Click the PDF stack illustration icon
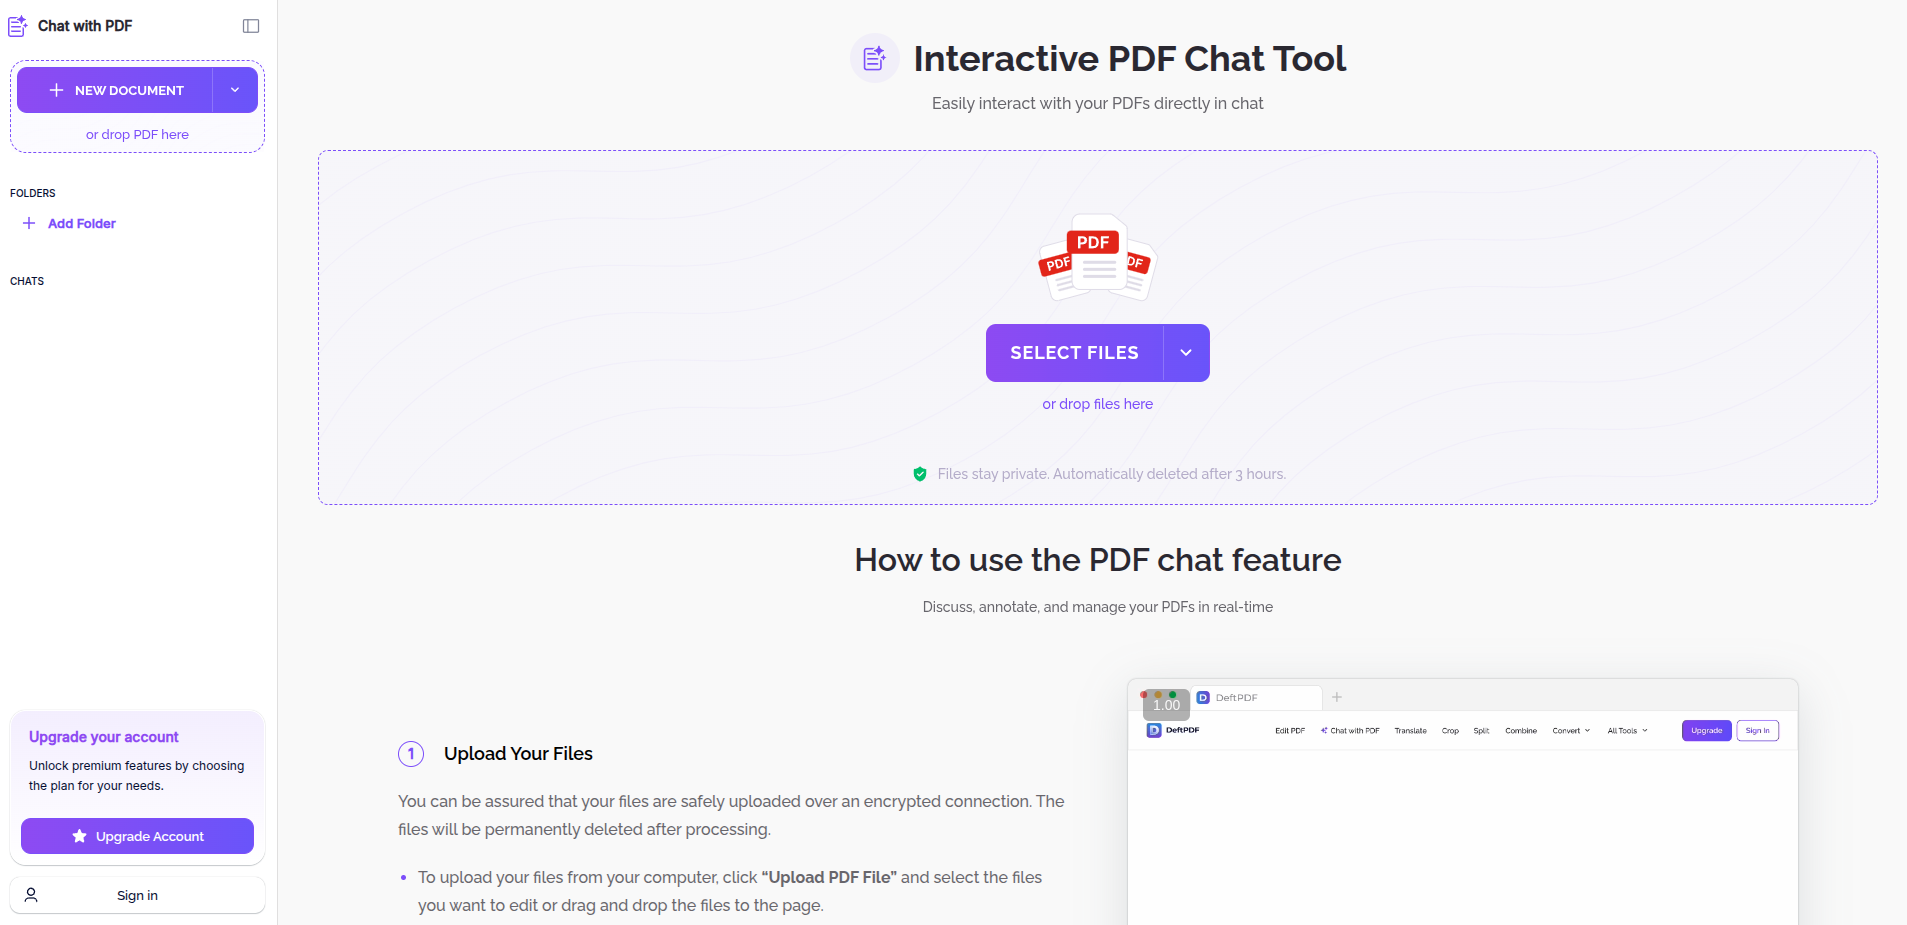Screen dimensions: 1907x925 [1096, 258]
